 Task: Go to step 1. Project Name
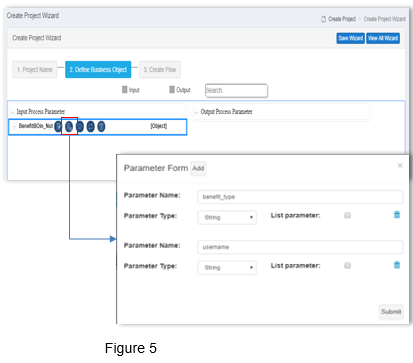tap(35, 70)
